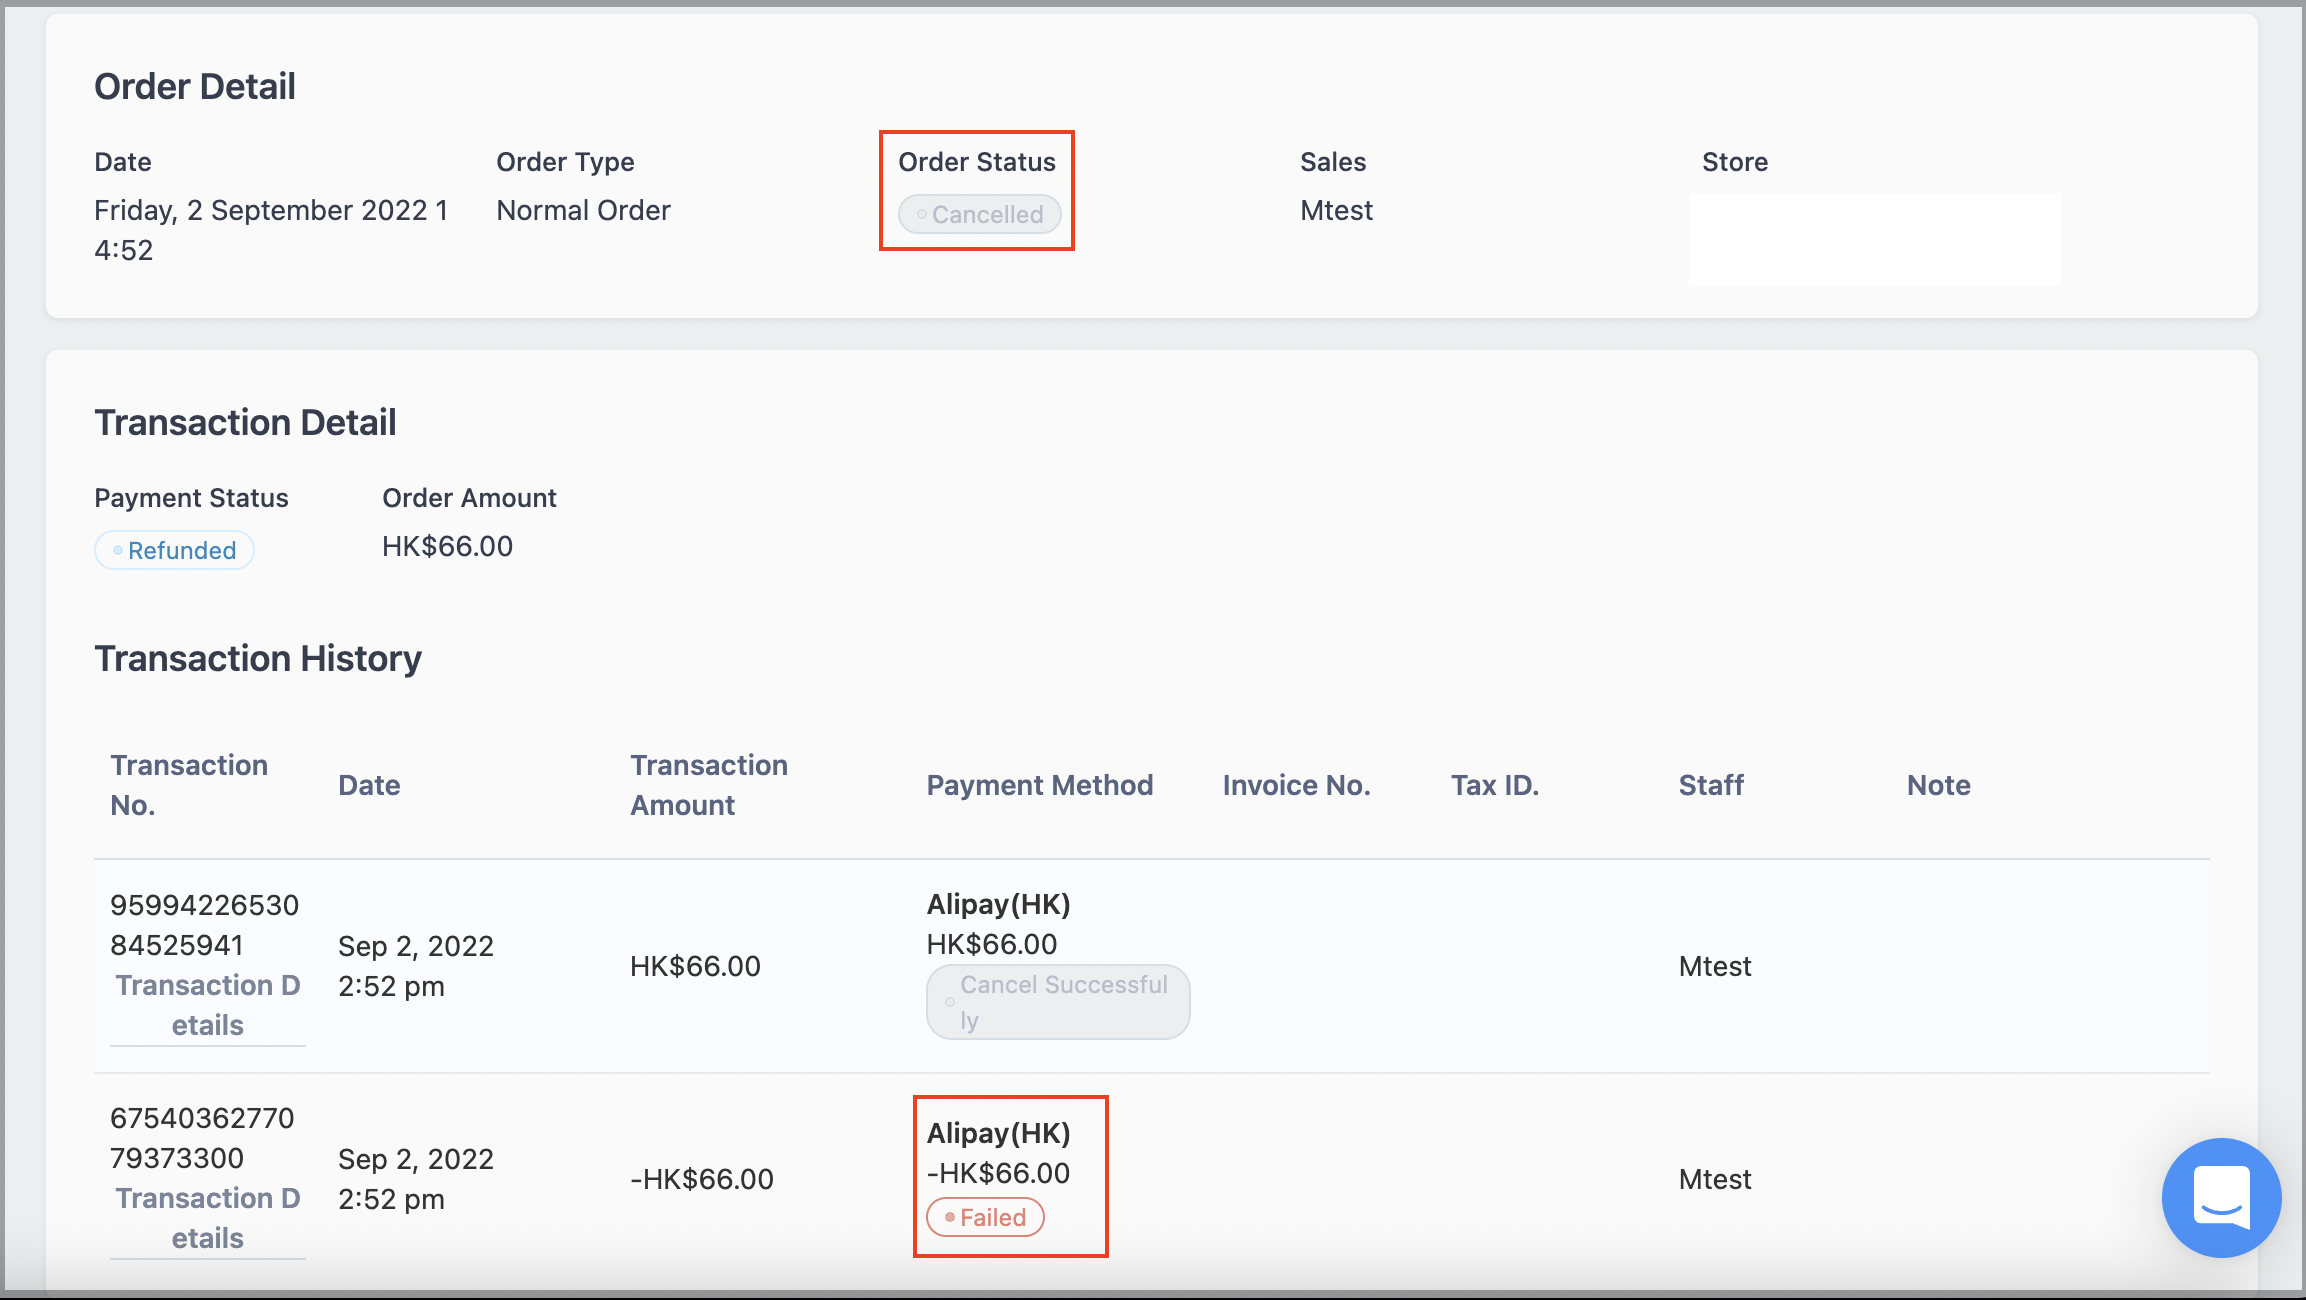
Task: Click the Mtest sales value
Action: coord(1336,210)
